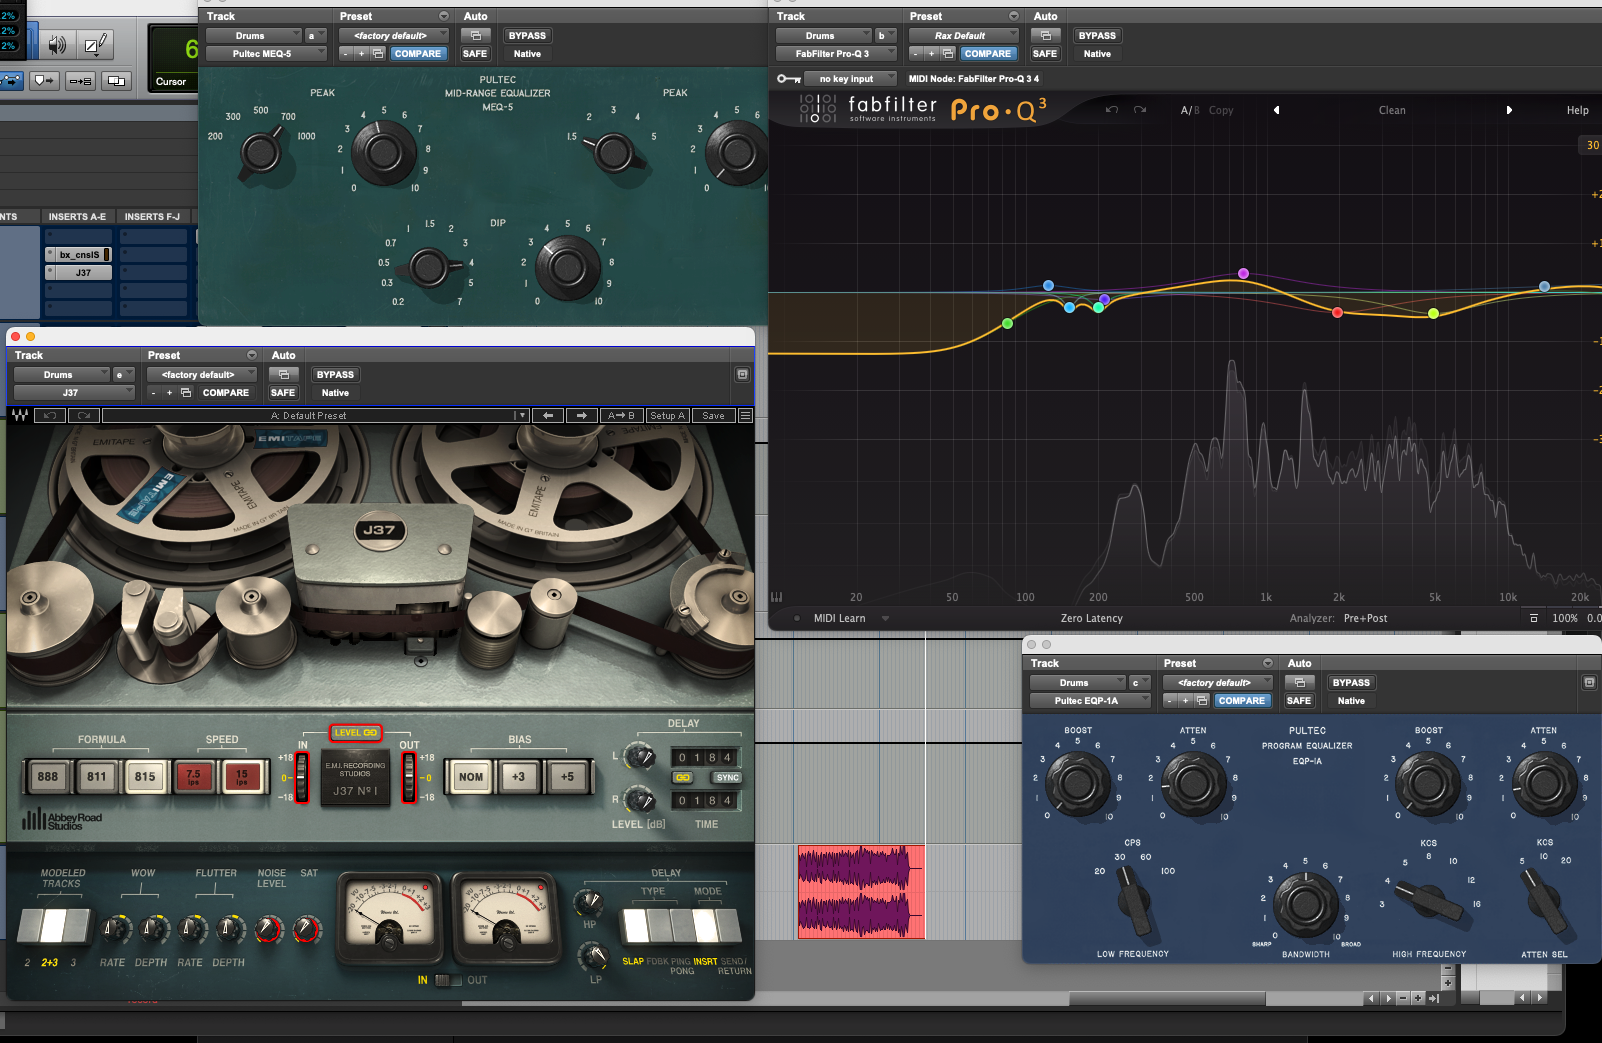Set J37 bias to +5
This screenshot has height=1043, width=1602.
567,776
